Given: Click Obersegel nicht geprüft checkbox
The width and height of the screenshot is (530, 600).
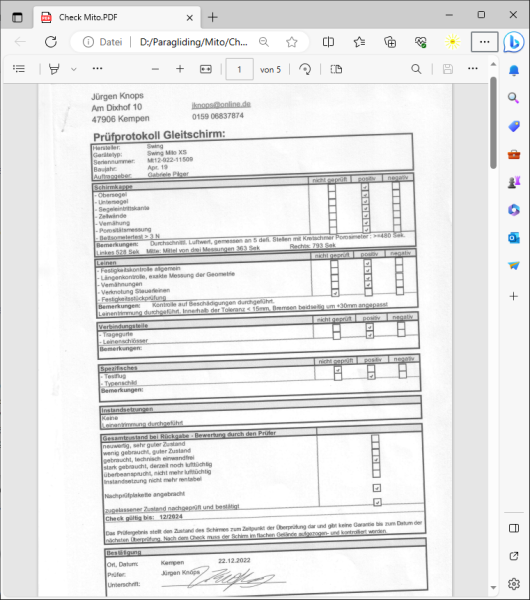Looking at the screenshot, I should tap(331, 188).
